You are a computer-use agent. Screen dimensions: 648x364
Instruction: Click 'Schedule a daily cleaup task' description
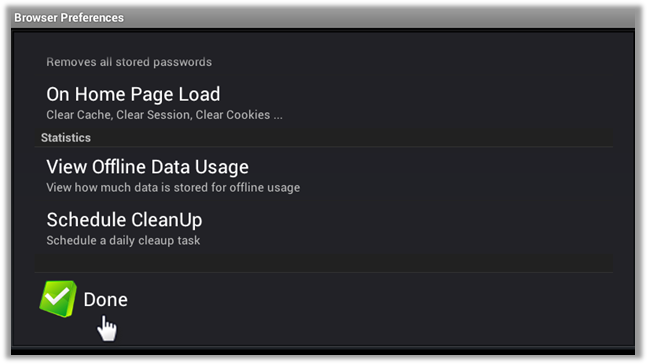pos(123,240)
